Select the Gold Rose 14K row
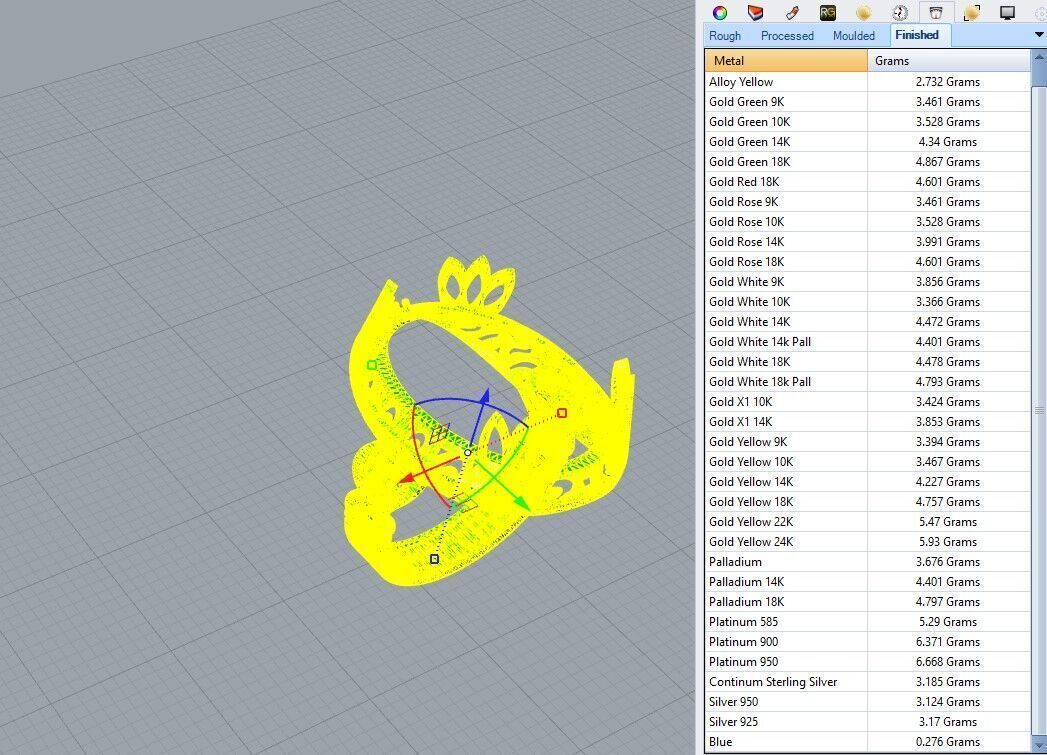 pyautogui.click(x=867, y=242)
